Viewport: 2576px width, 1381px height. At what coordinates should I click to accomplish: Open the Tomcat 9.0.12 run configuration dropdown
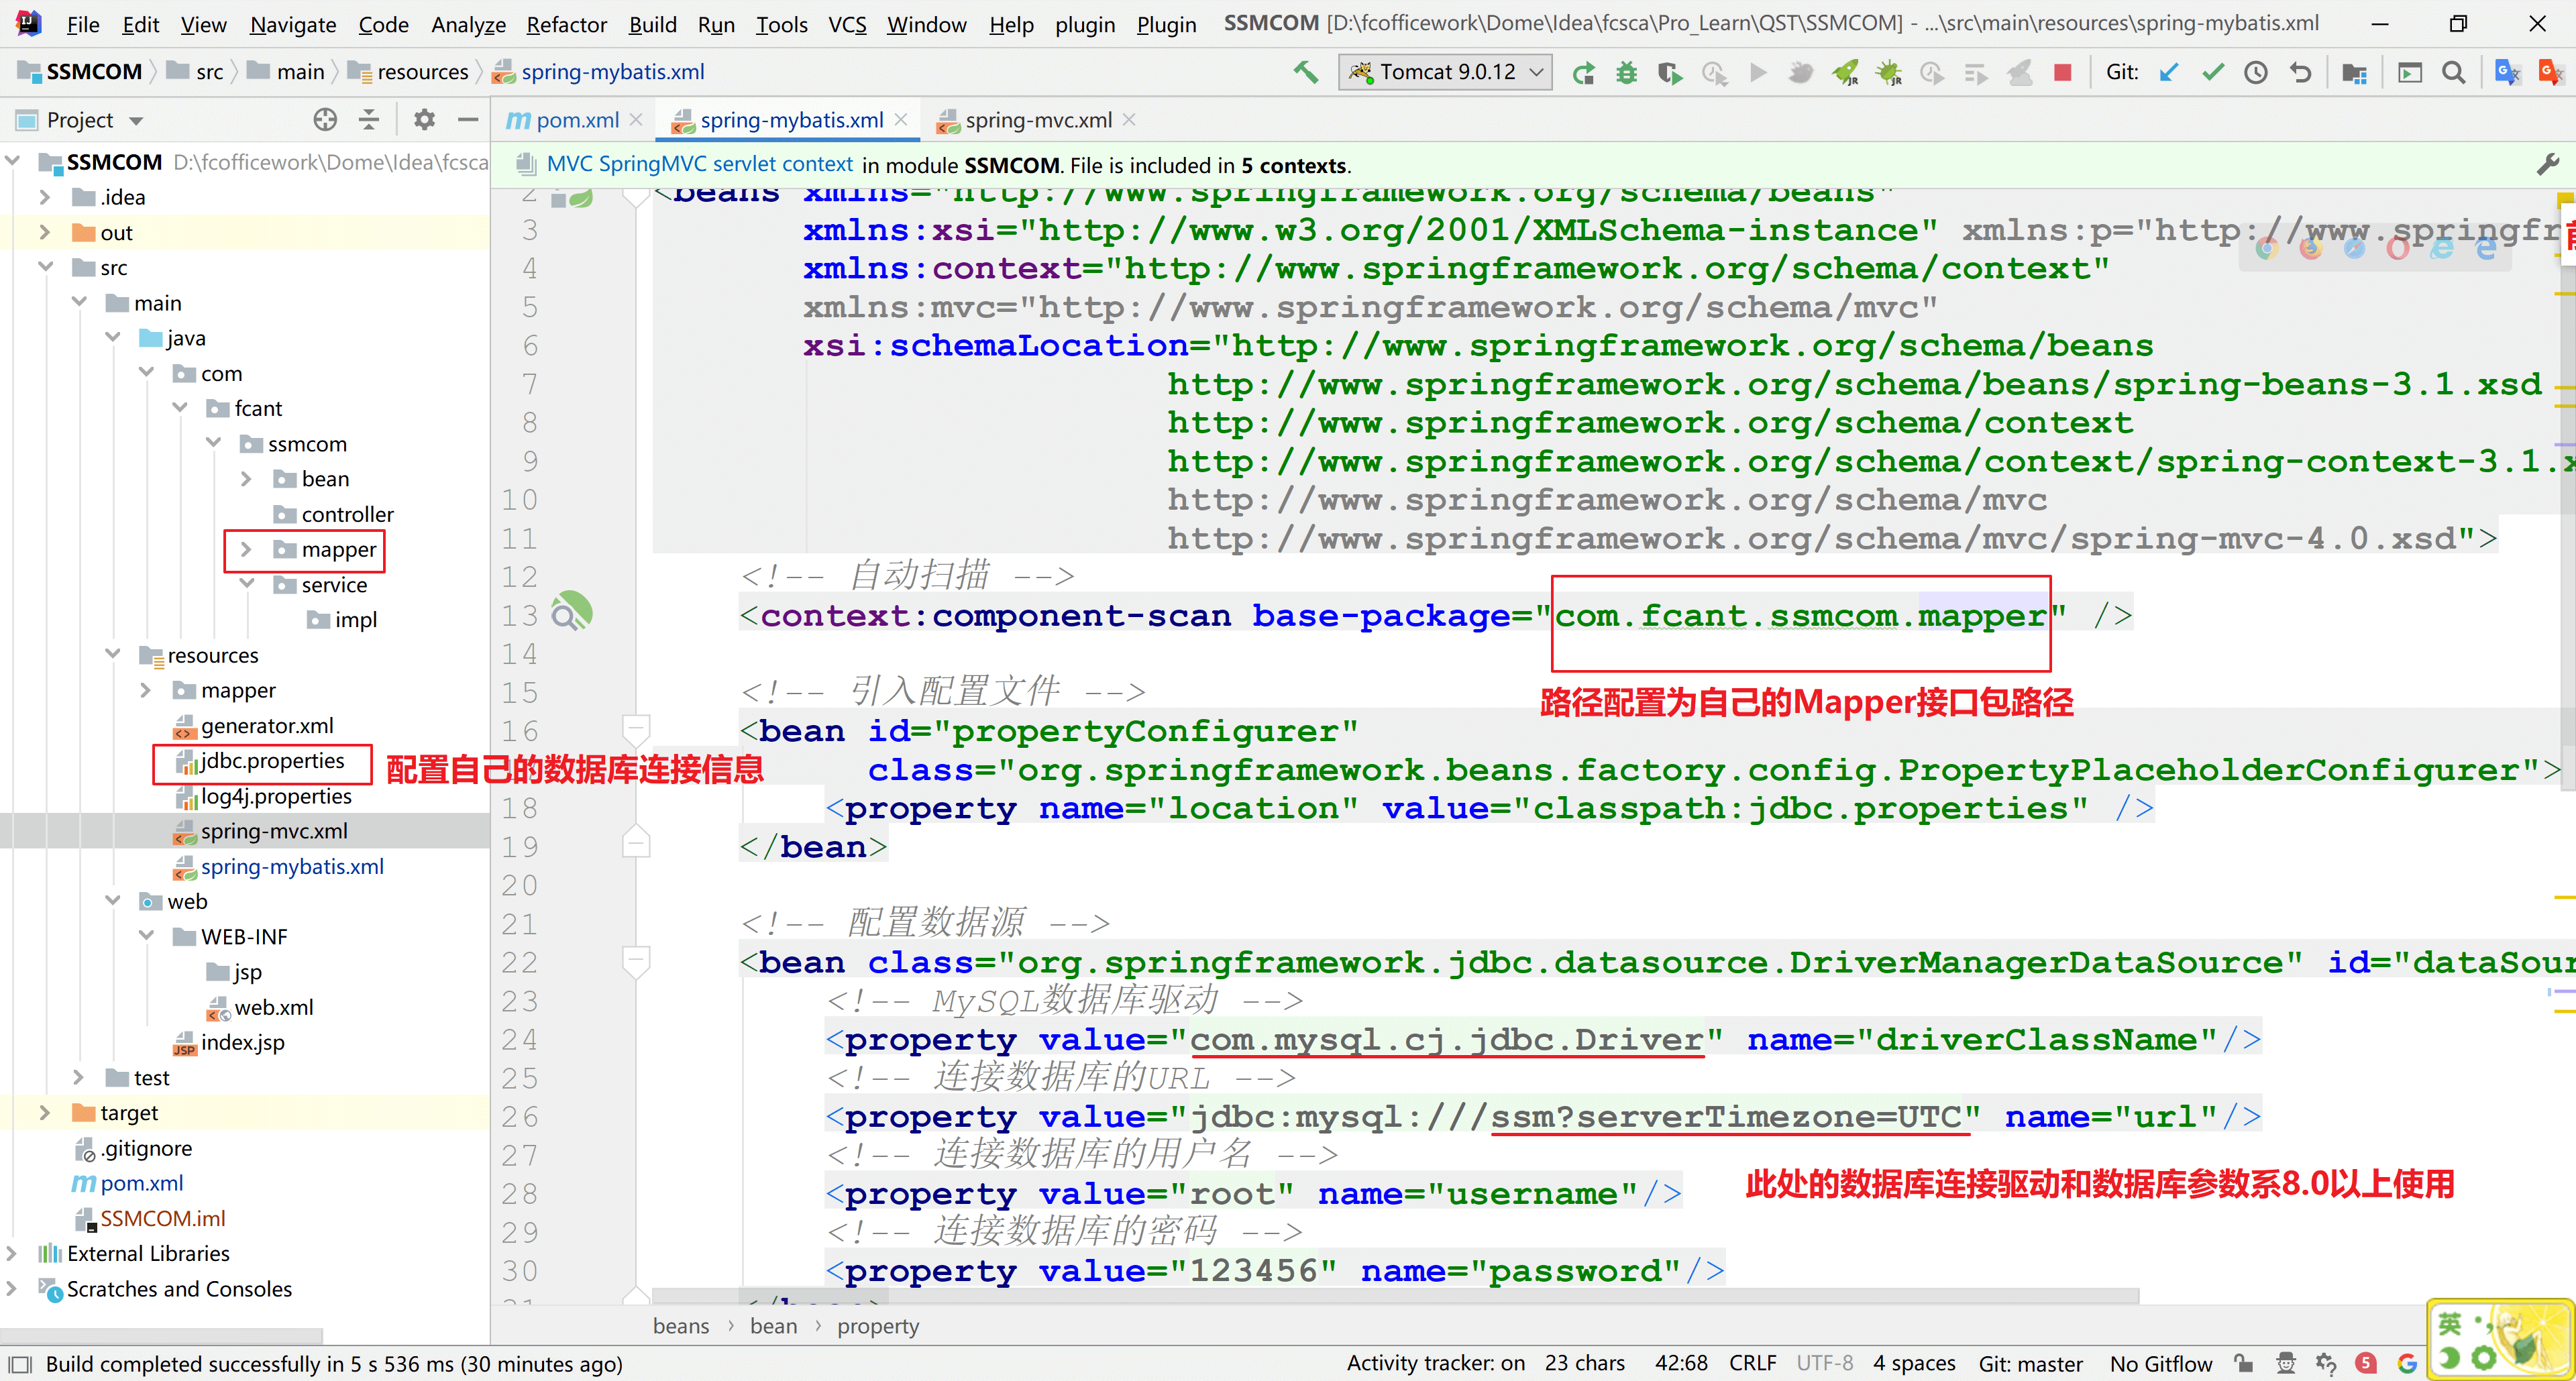pos(1446,72)
